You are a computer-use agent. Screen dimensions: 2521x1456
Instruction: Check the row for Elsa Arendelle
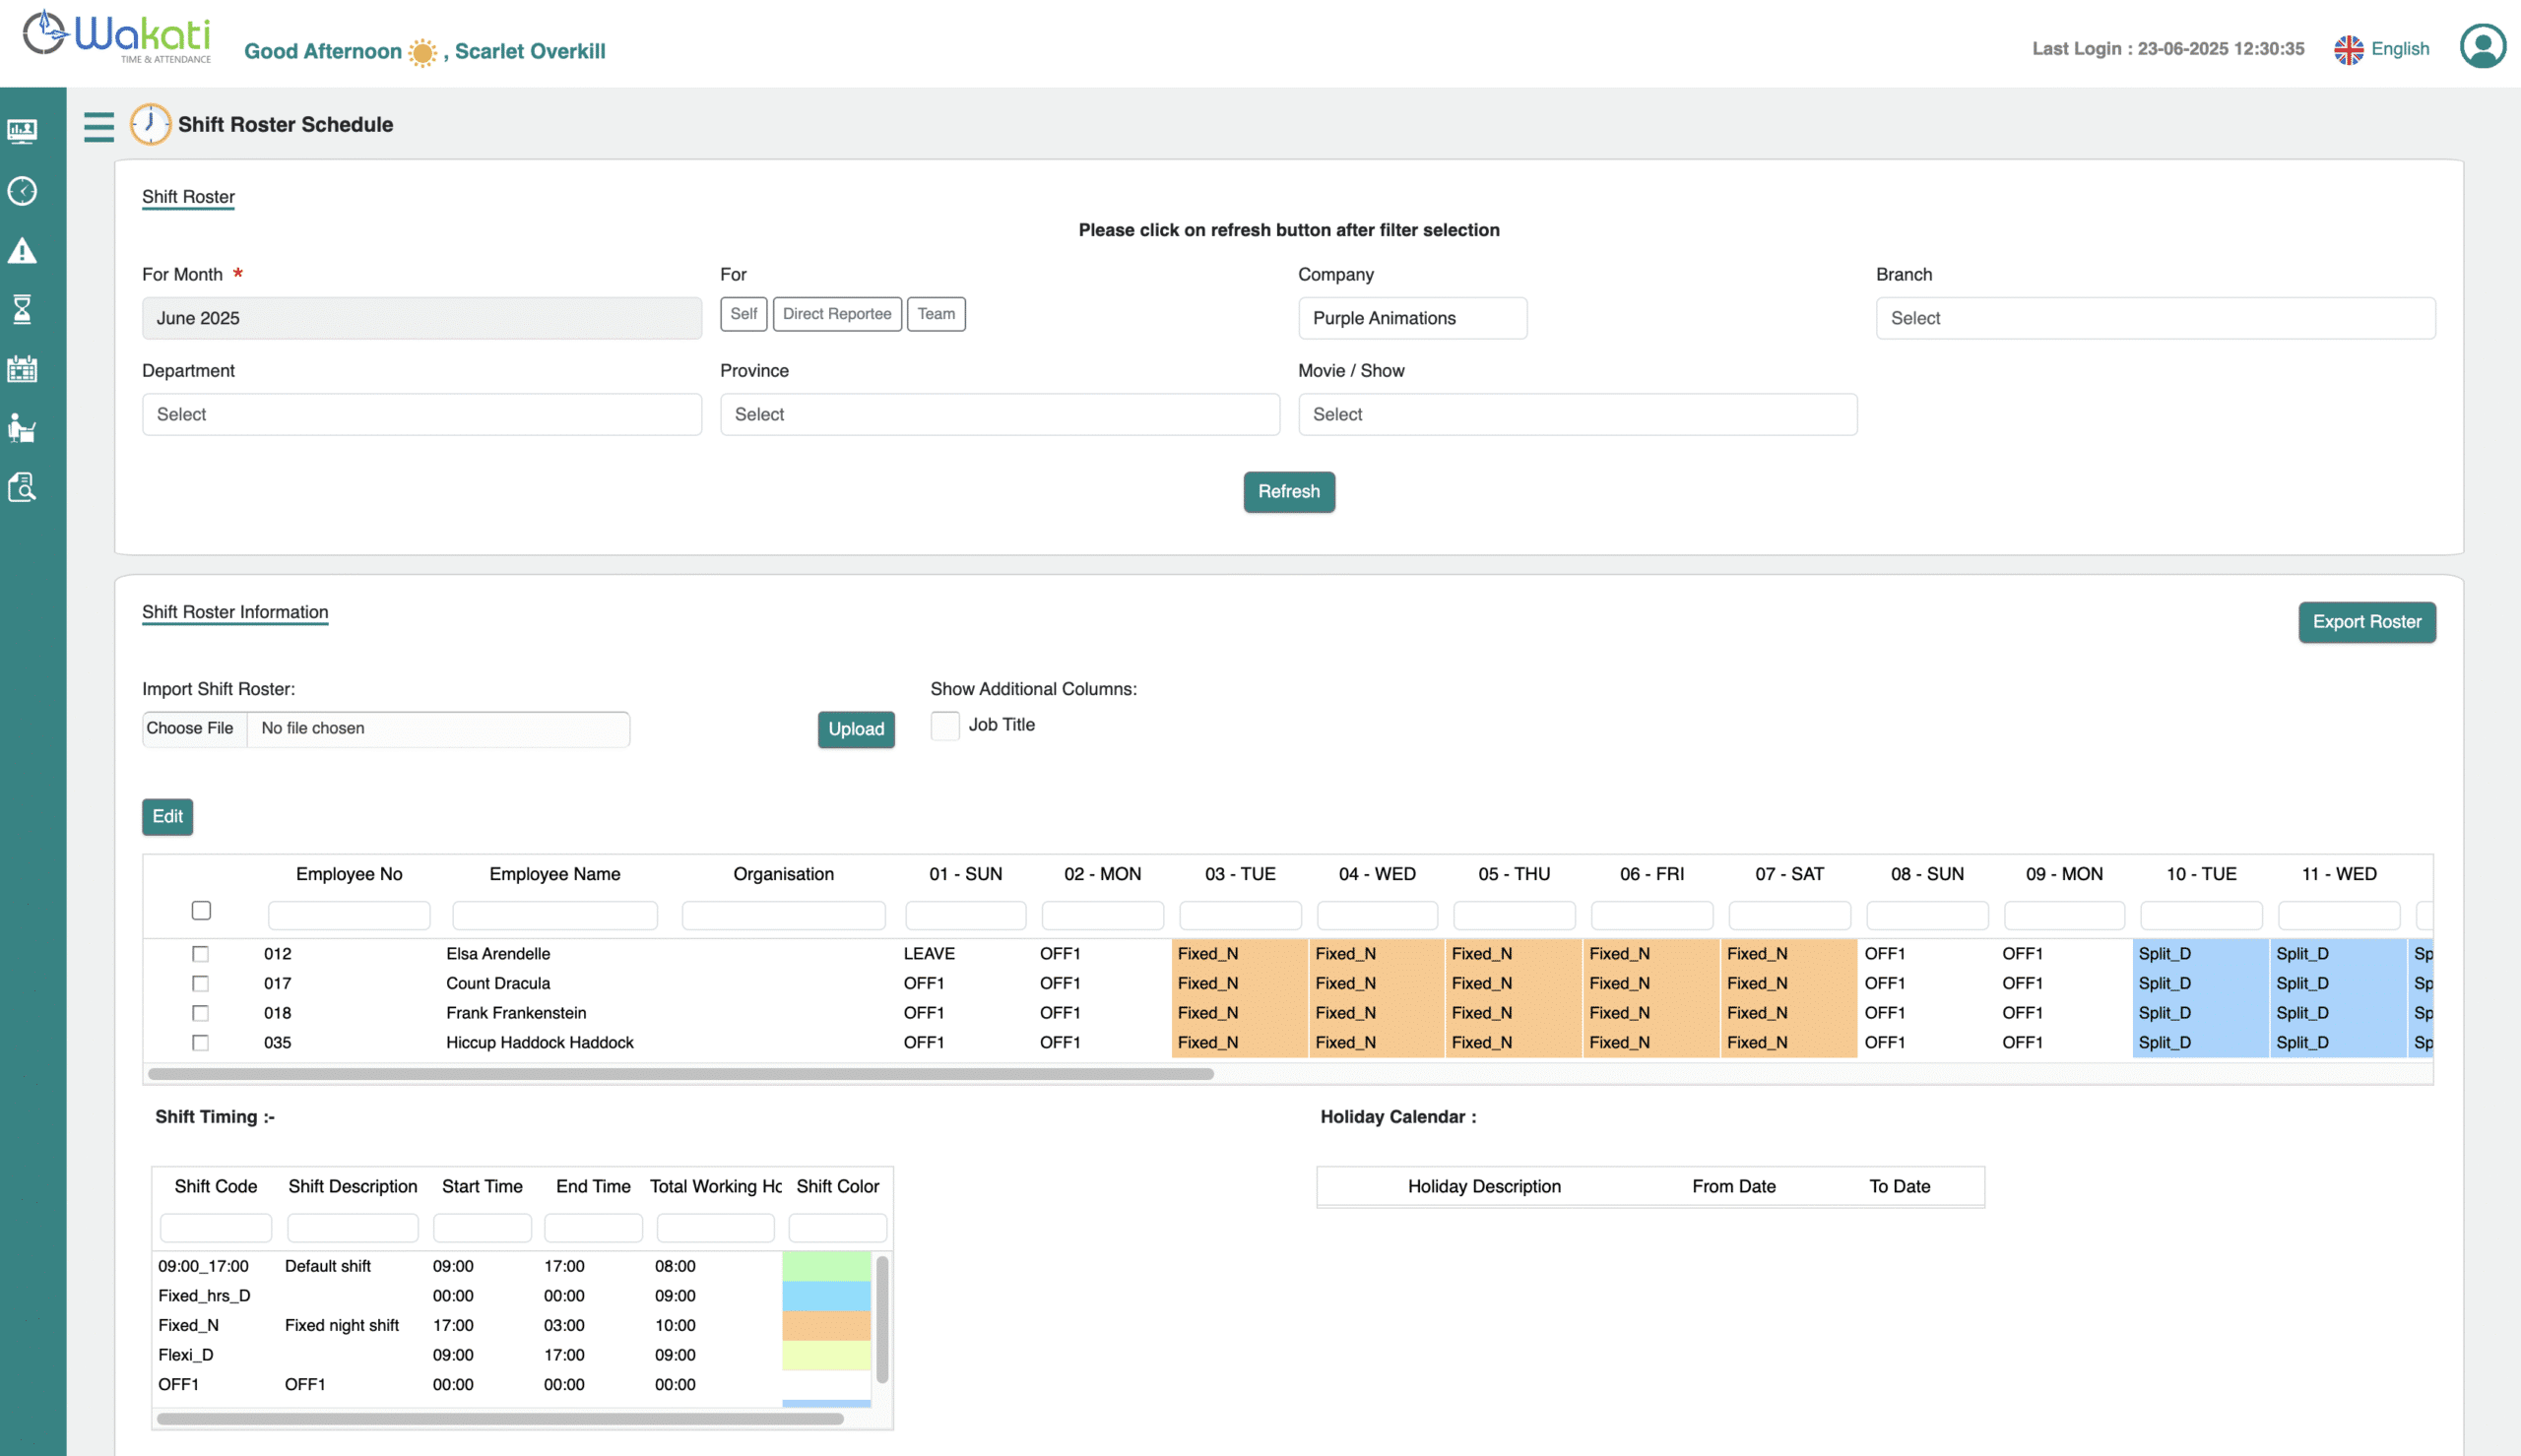pyautogui.click(x=200, y=954)
